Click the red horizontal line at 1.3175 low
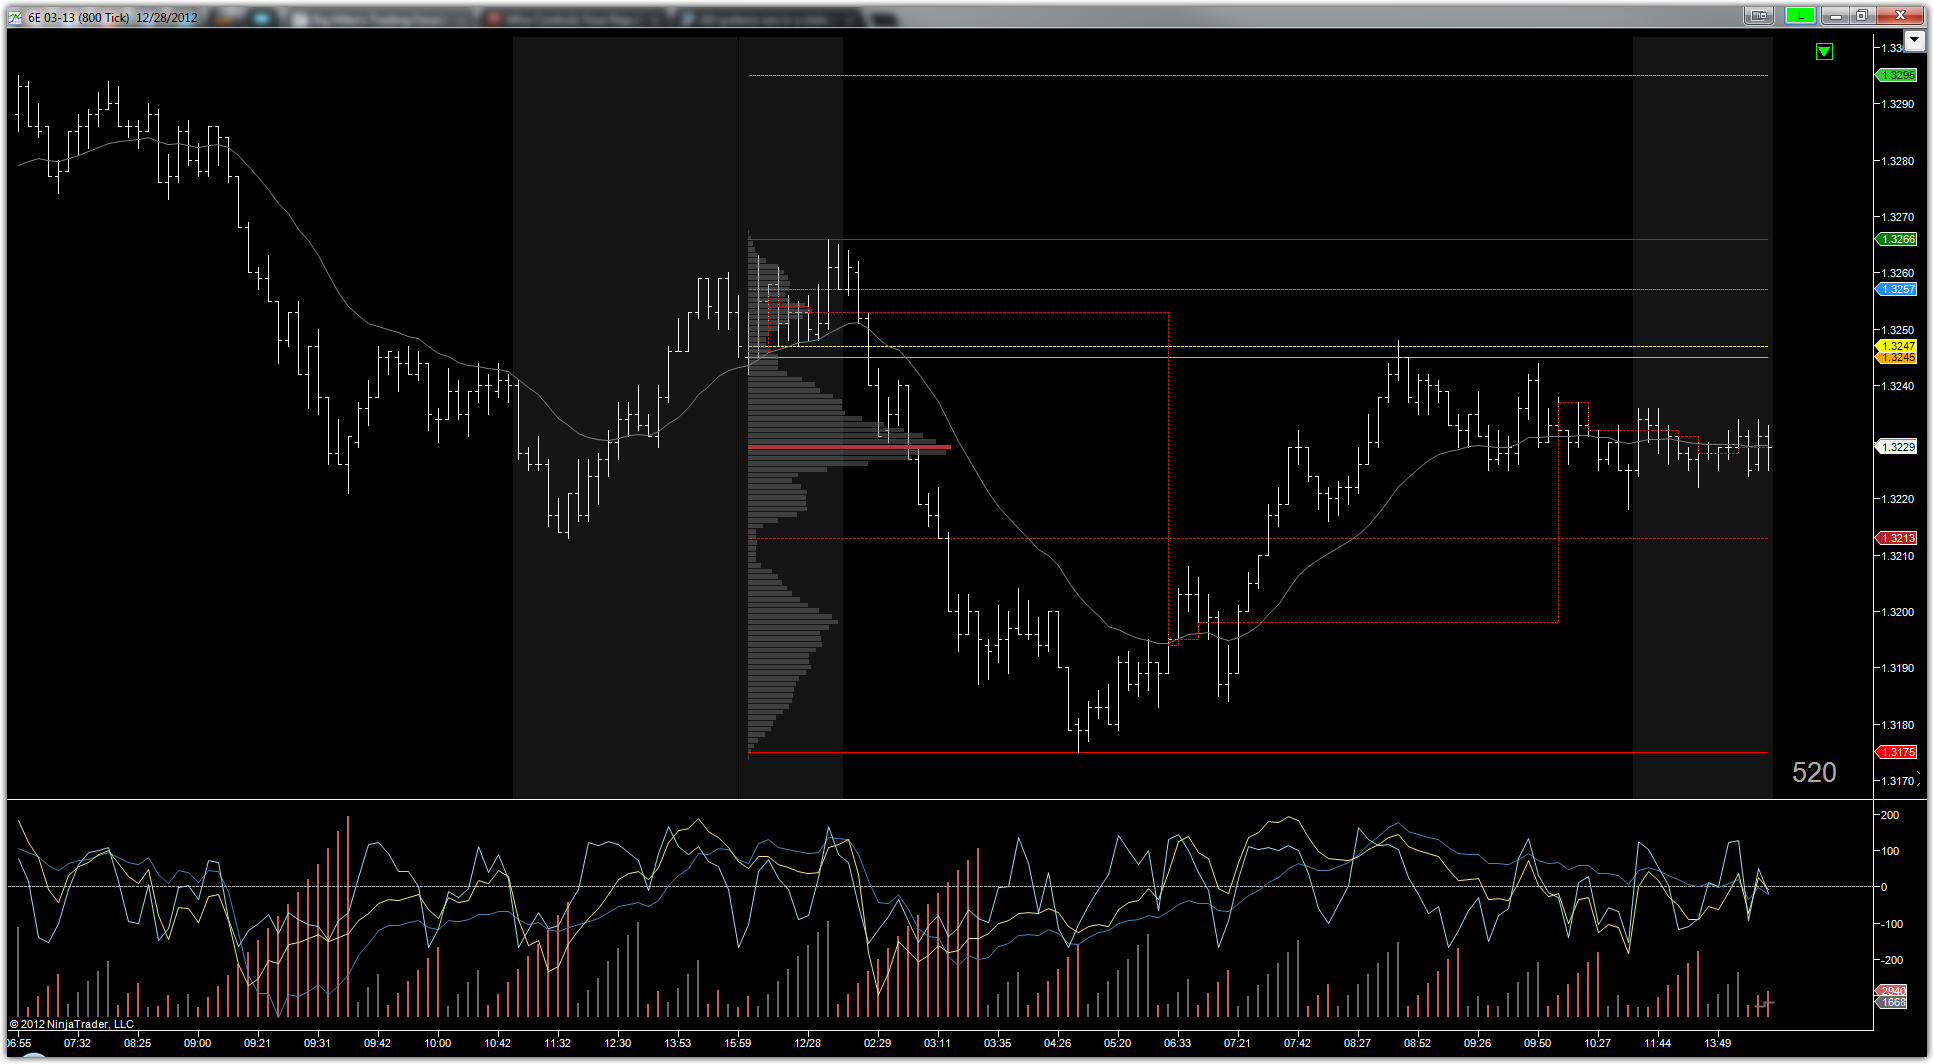The image size is (1934, 1064). point(1258,752)
